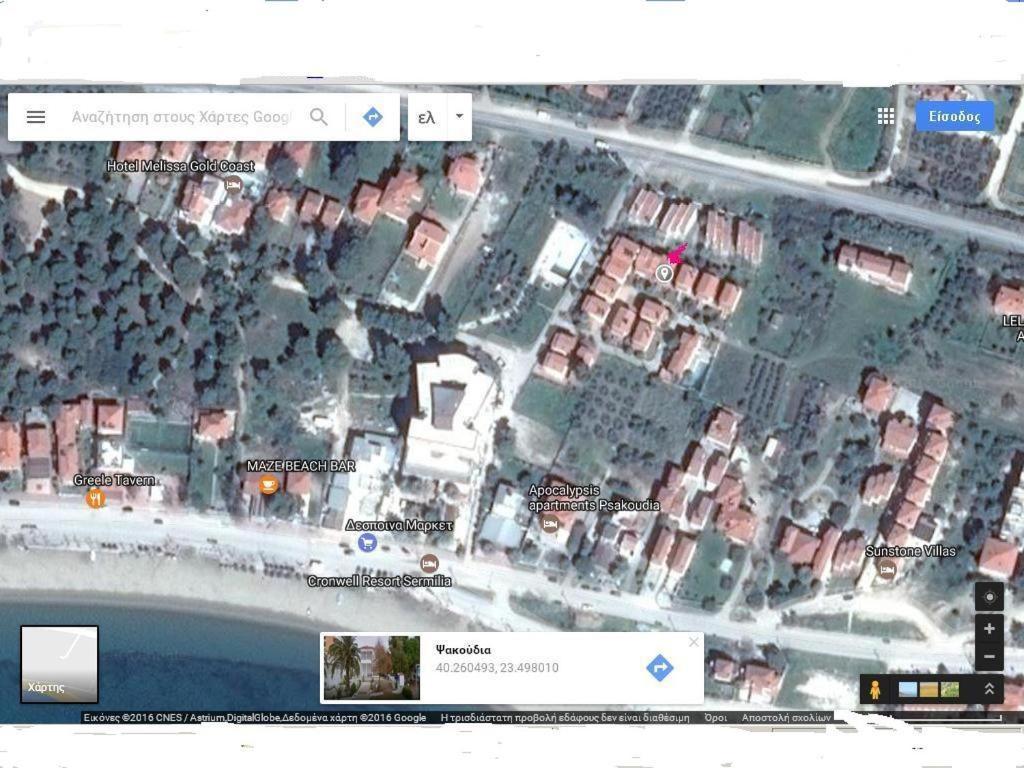Click the Apocalypsis apartments Psakoudia label
The width and height of the screenshot is (1024, 768).
(x=594, y=498)
